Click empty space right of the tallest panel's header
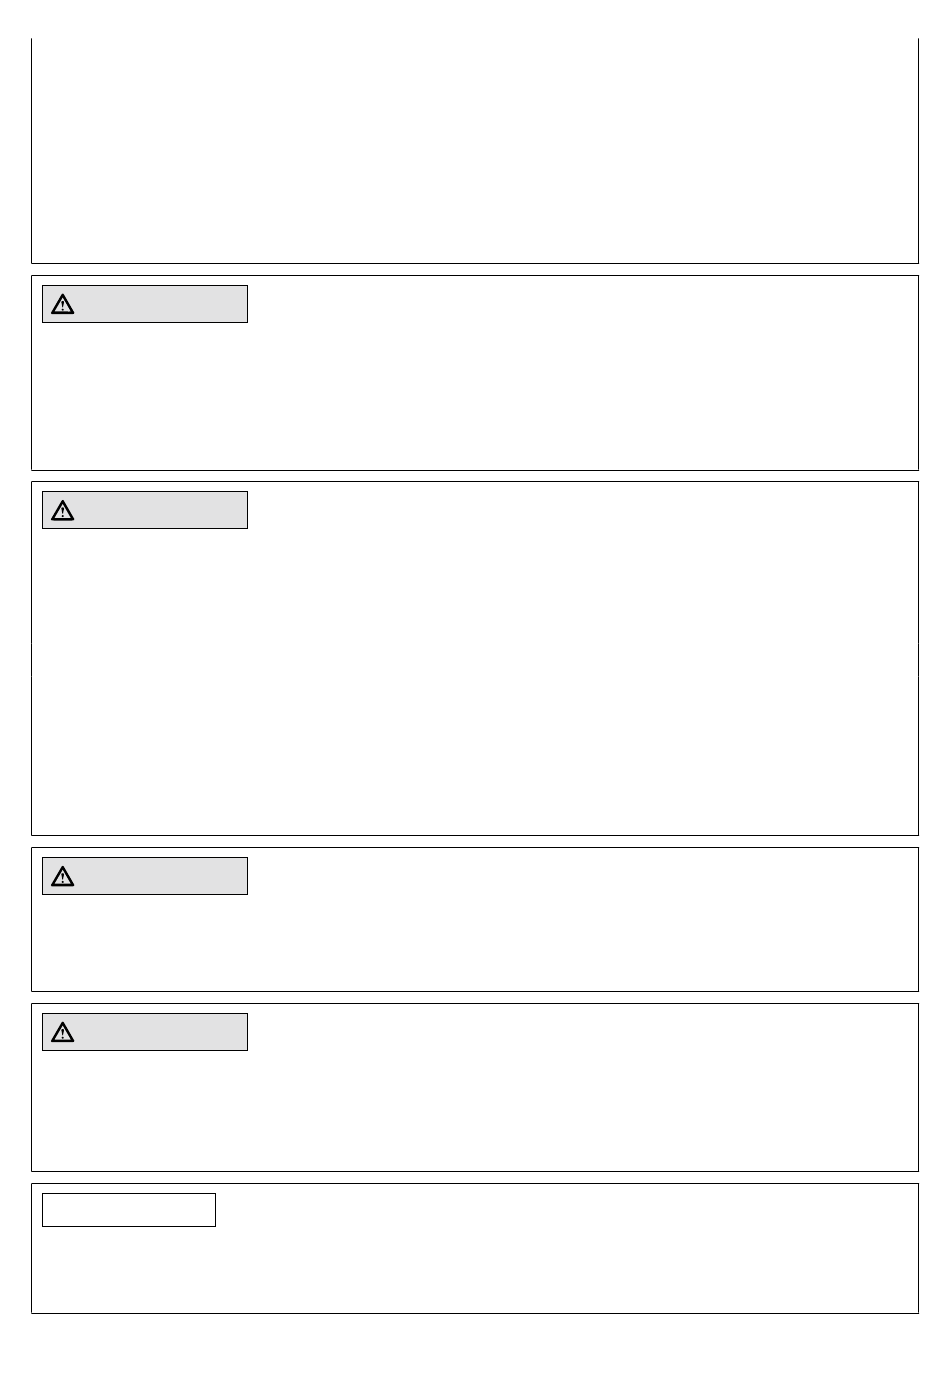 coord(580,510)
